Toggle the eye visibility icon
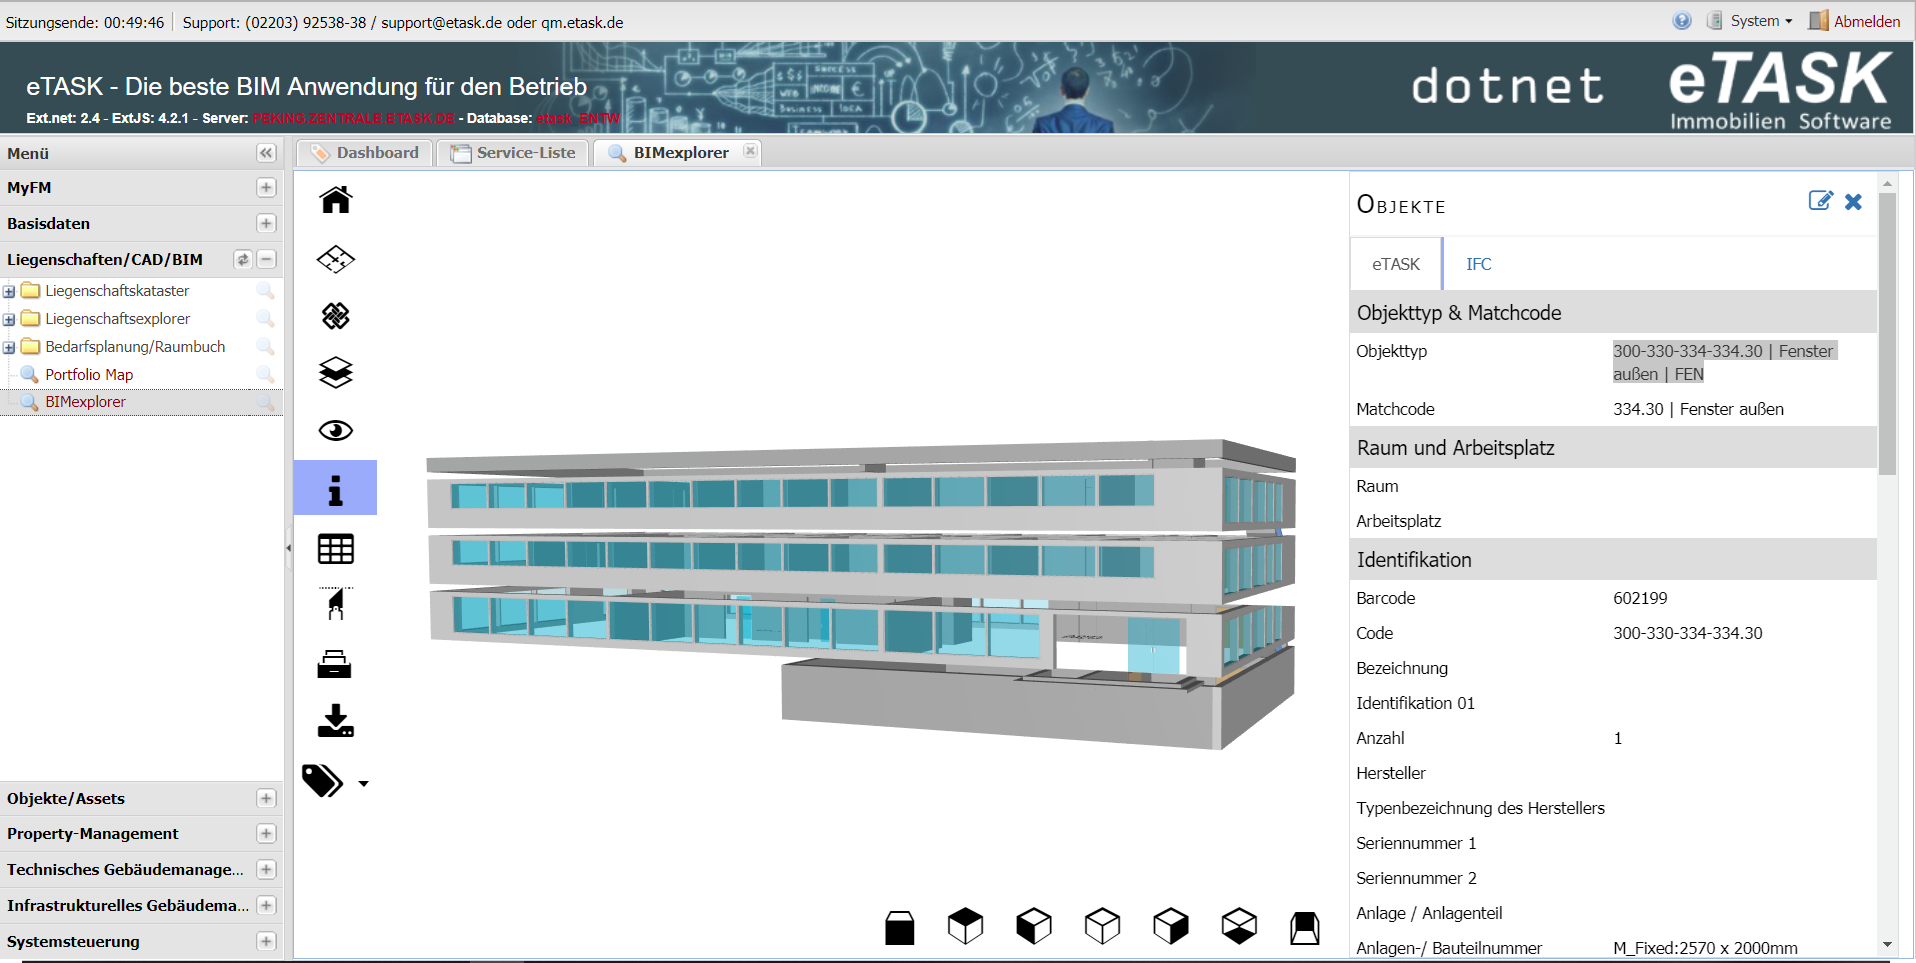This screenshot has width=1916, height=963. click(336, 431)
